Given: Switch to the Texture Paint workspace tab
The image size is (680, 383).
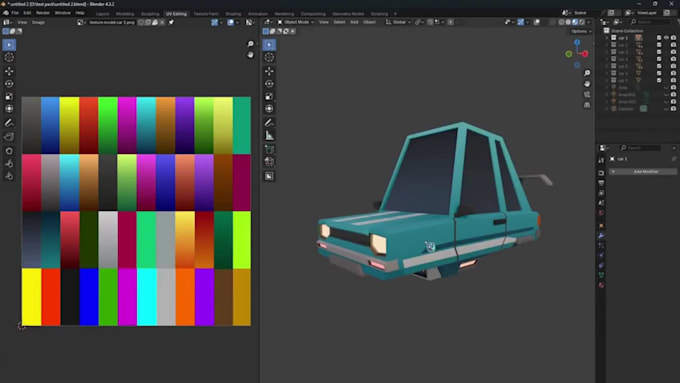Looking at the screenshot, I should tap(206, 14).
